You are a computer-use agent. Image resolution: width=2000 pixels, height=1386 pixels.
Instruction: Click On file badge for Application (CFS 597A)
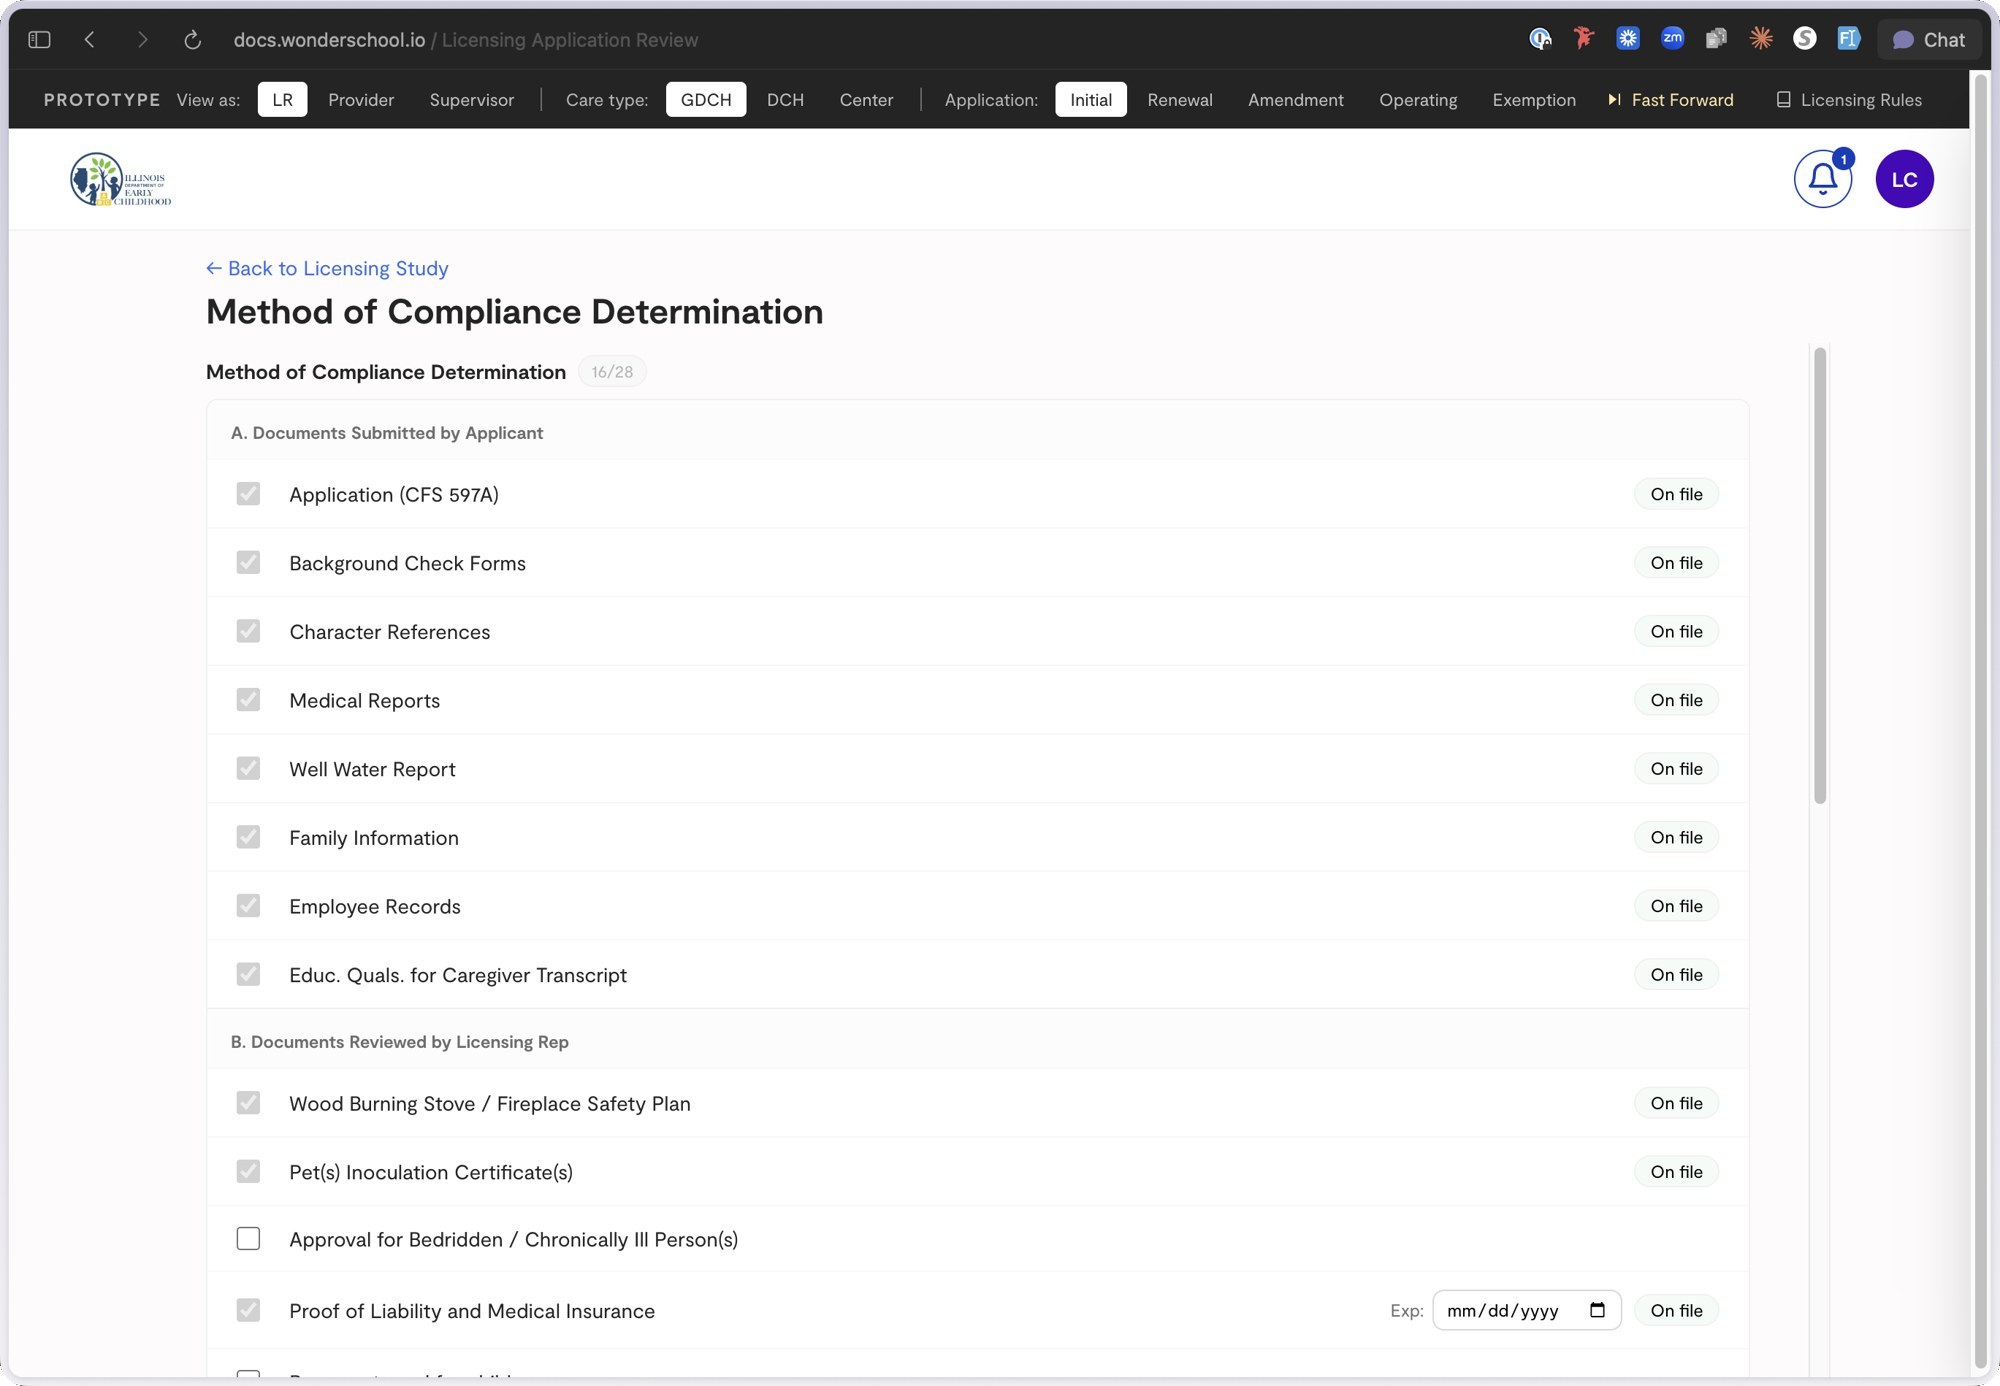pyautogui.click(x=1676, y=494)
